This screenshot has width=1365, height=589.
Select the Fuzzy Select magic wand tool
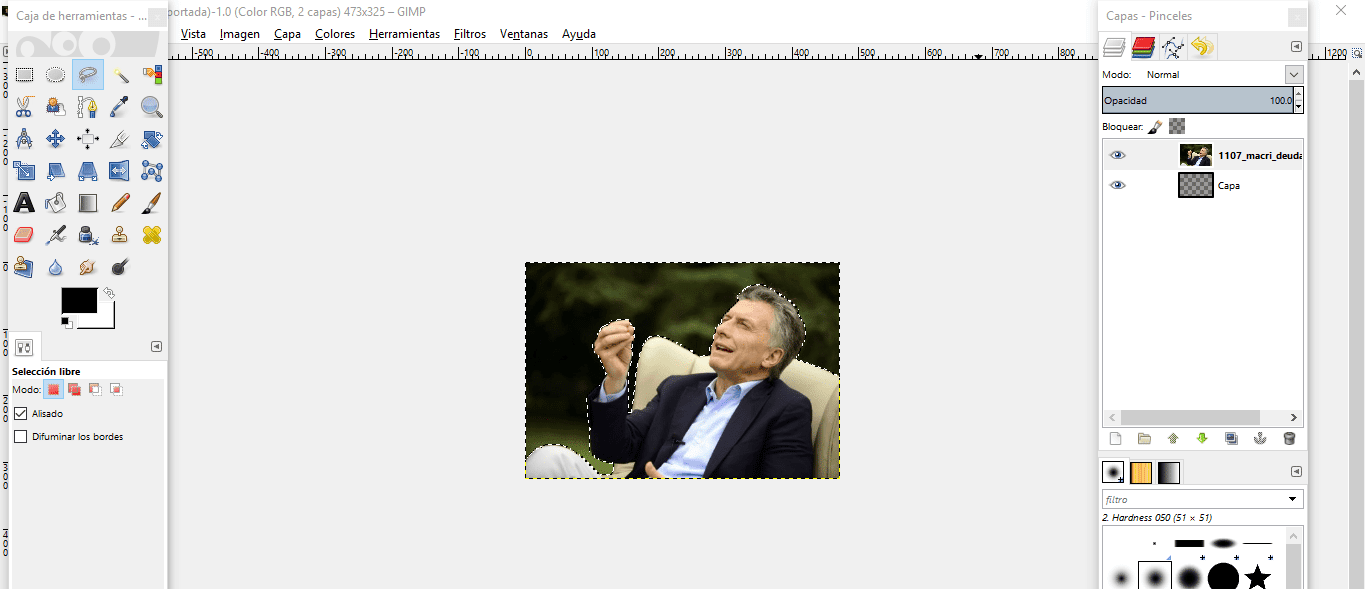click(120, 75)
